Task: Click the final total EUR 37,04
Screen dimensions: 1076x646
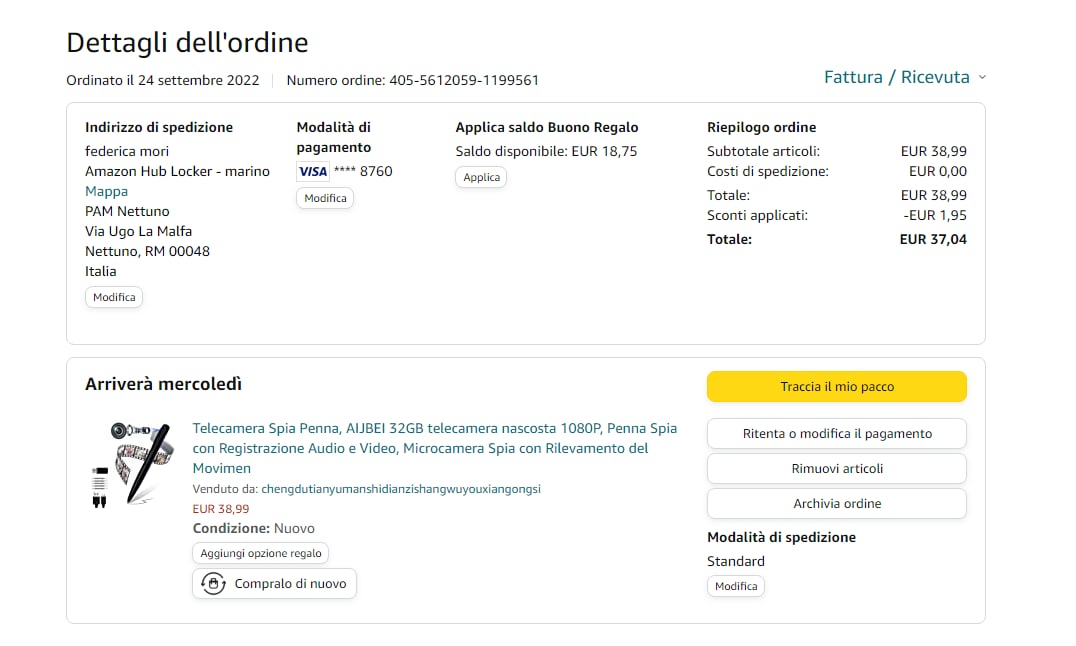Action: coord(932,239)
